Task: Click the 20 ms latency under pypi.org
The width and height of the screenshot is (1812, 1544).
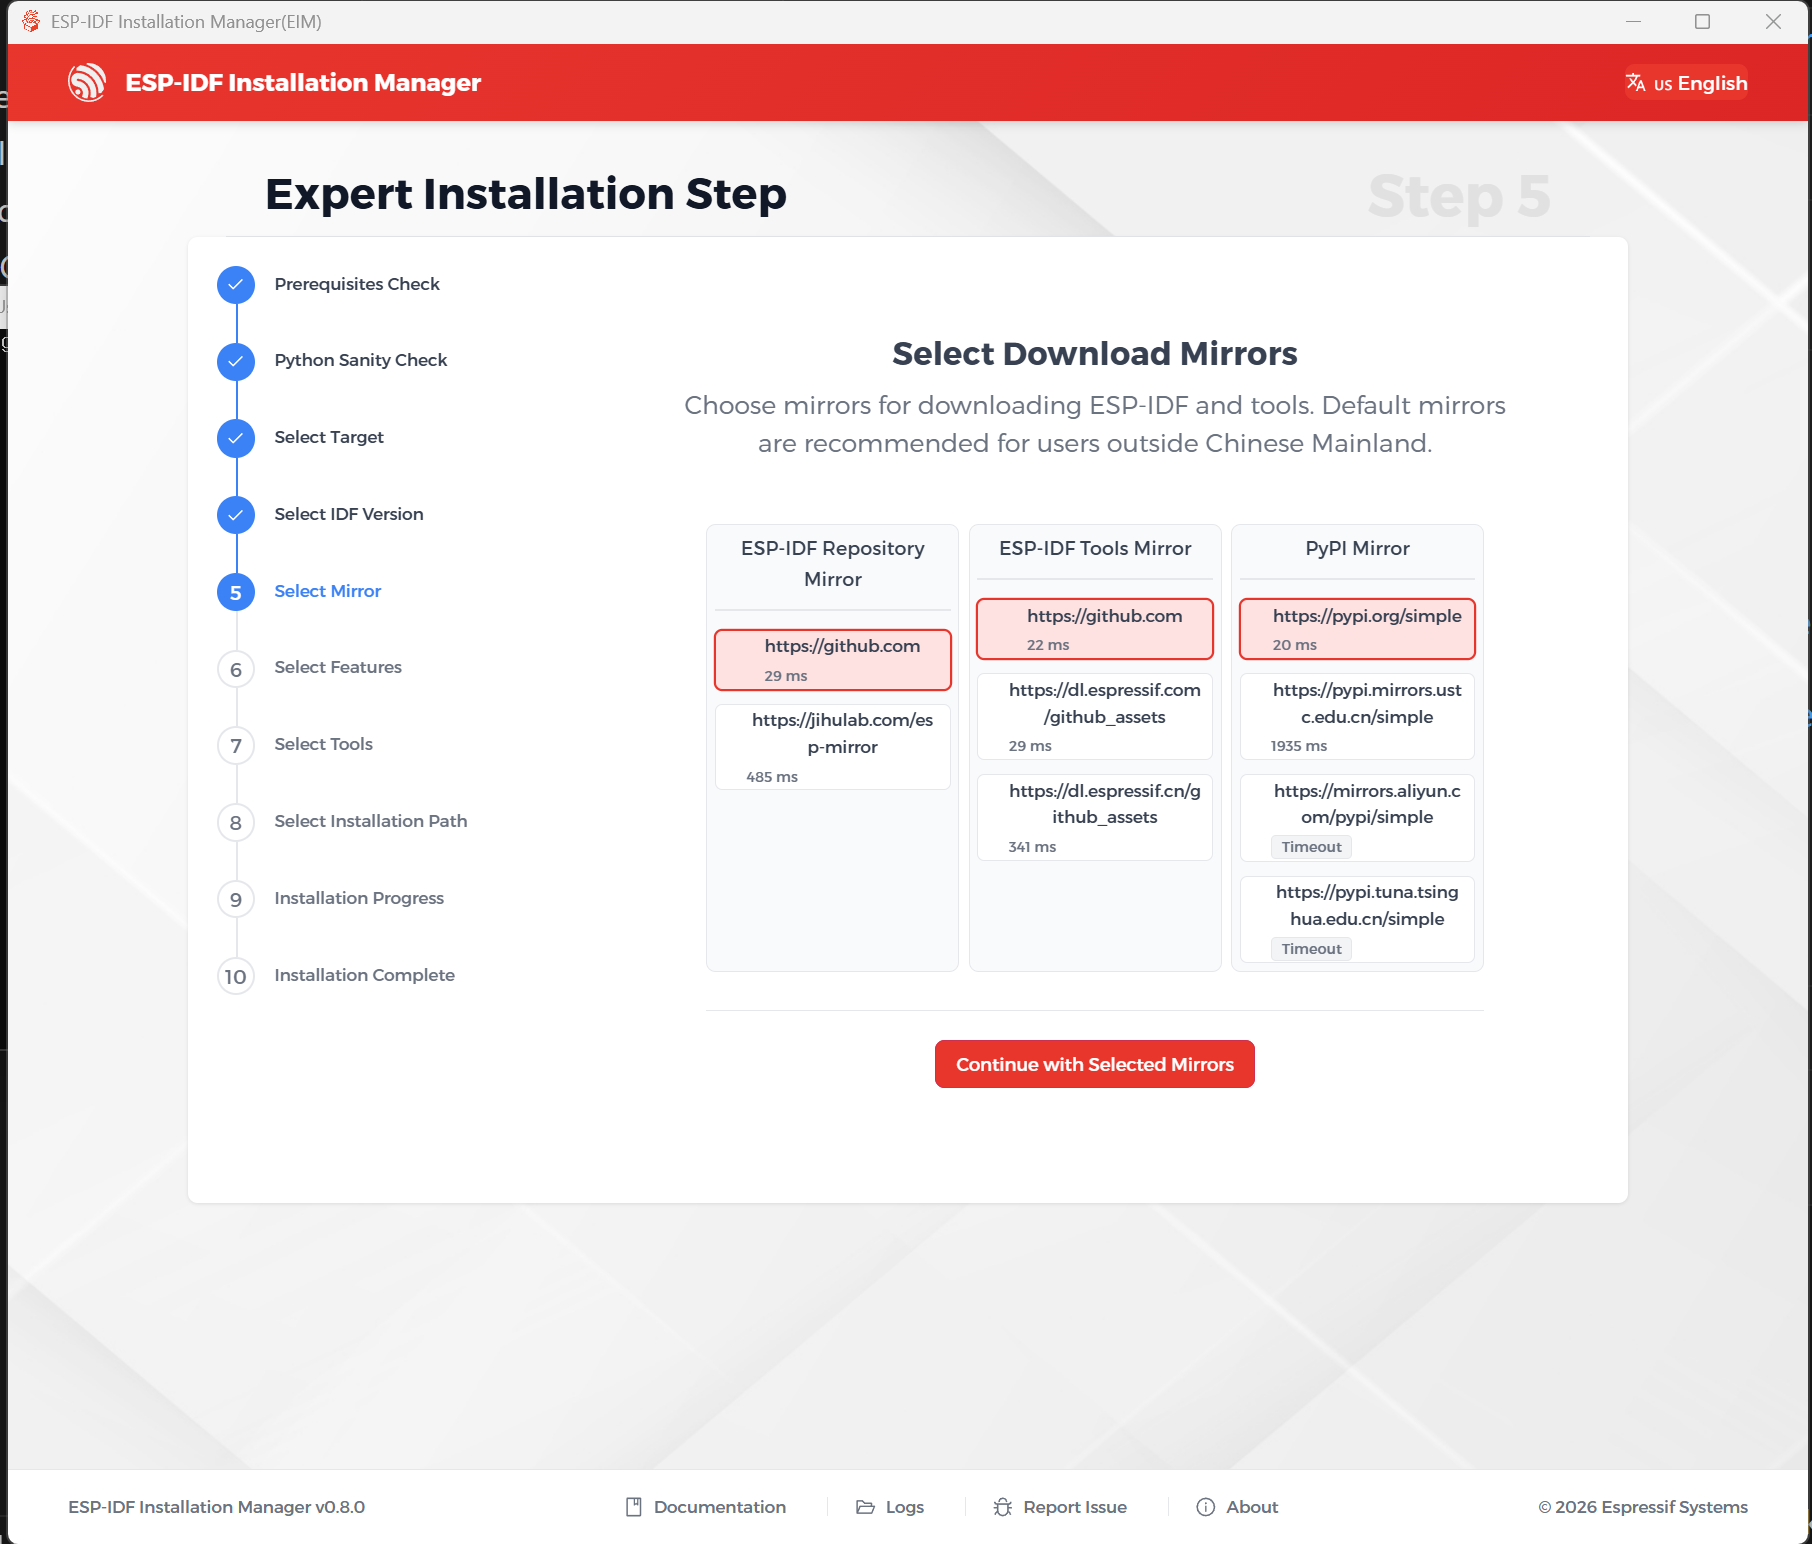Action: click(x=1294, y=645)
